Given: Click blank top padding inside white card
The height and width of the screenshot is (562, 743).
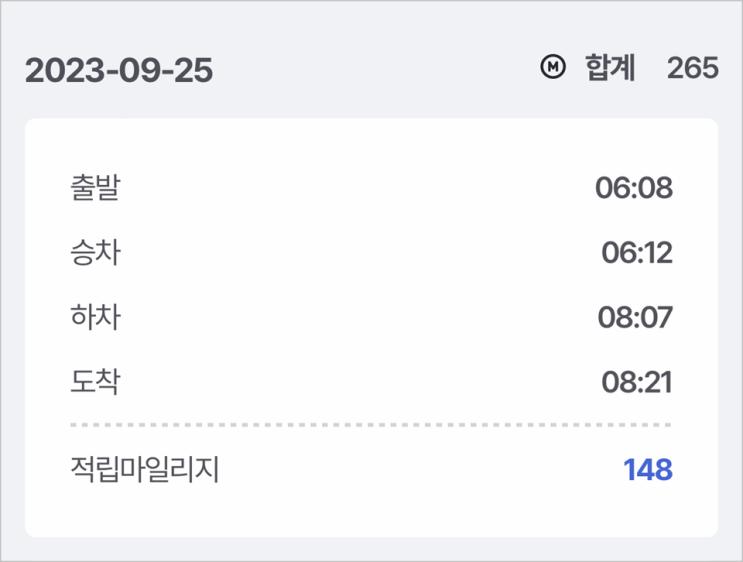Looking at the screenshot, I should (x=371, y=140).
